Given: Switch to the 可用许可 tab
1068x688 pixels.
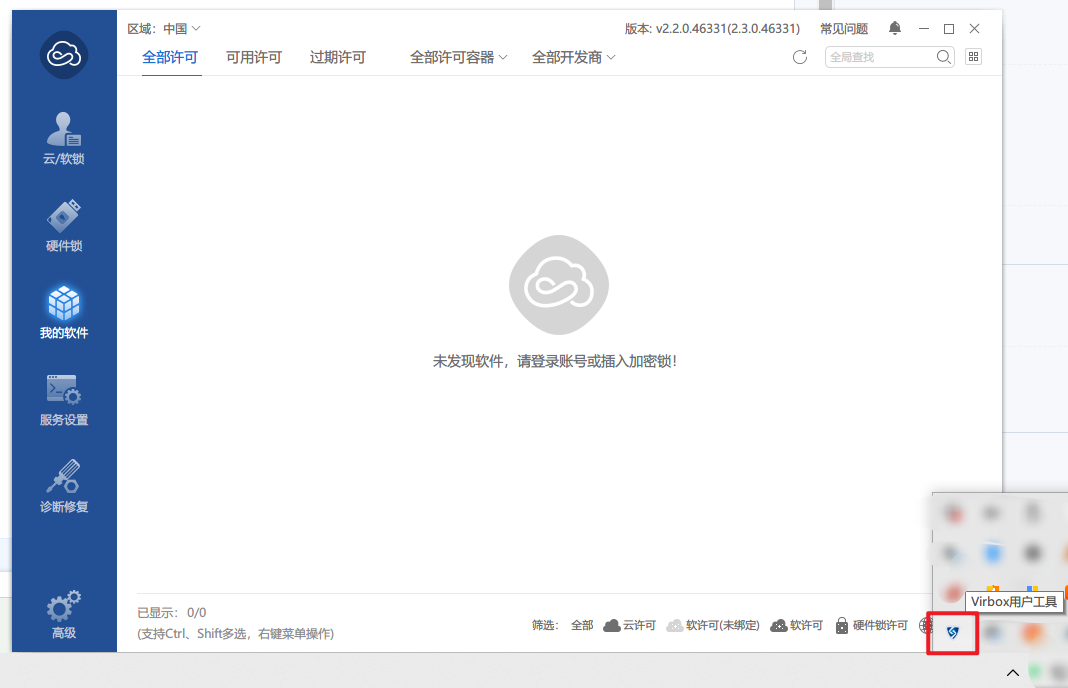Looking at the screenshot, I should [254, 57].
